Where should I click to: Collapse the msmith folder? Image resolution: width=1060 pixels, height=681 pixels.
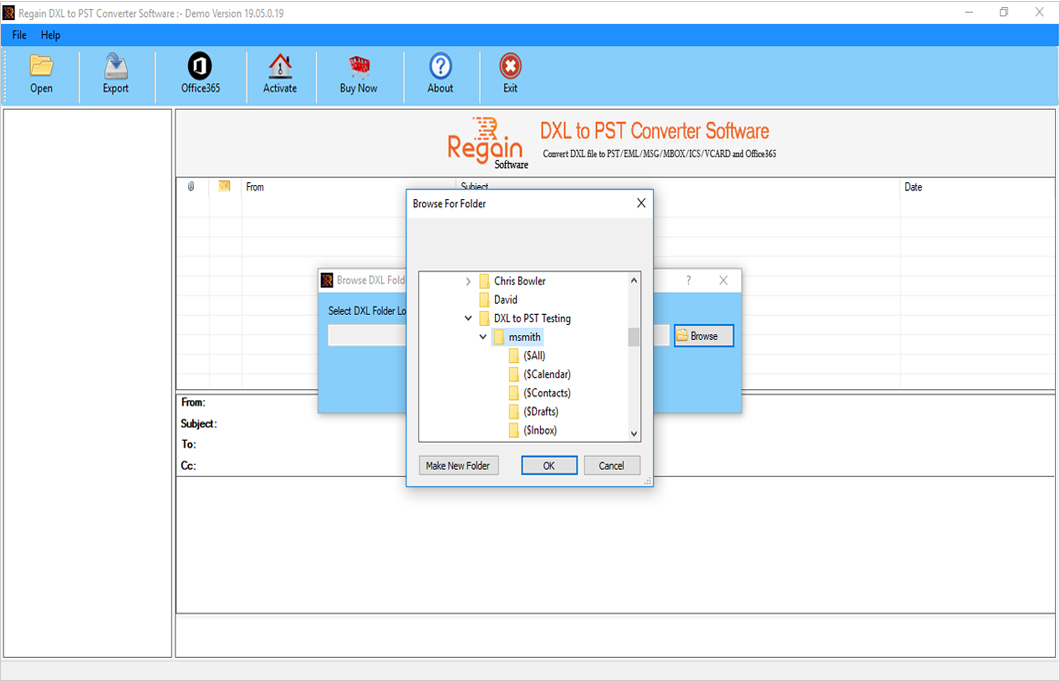(x=483, y=337)
